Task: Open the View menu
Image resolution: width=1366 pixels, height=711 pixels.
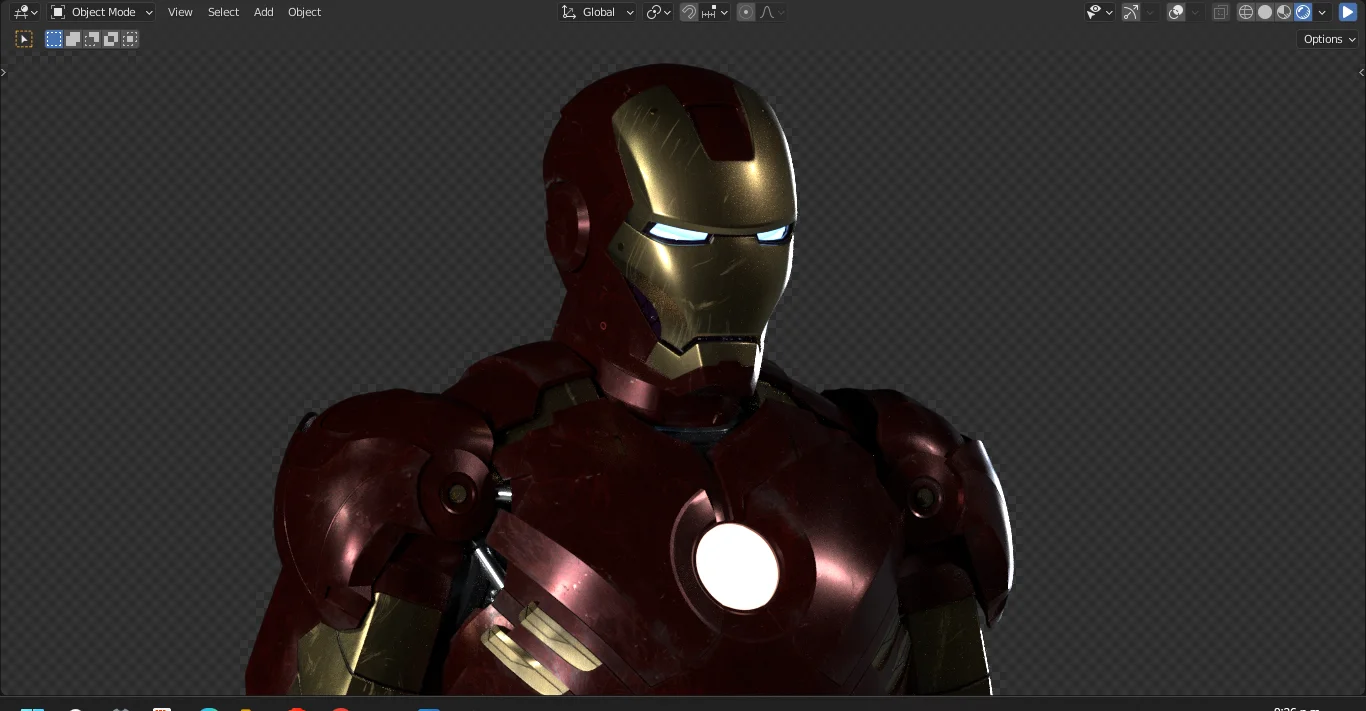Action: coord(180,12)
